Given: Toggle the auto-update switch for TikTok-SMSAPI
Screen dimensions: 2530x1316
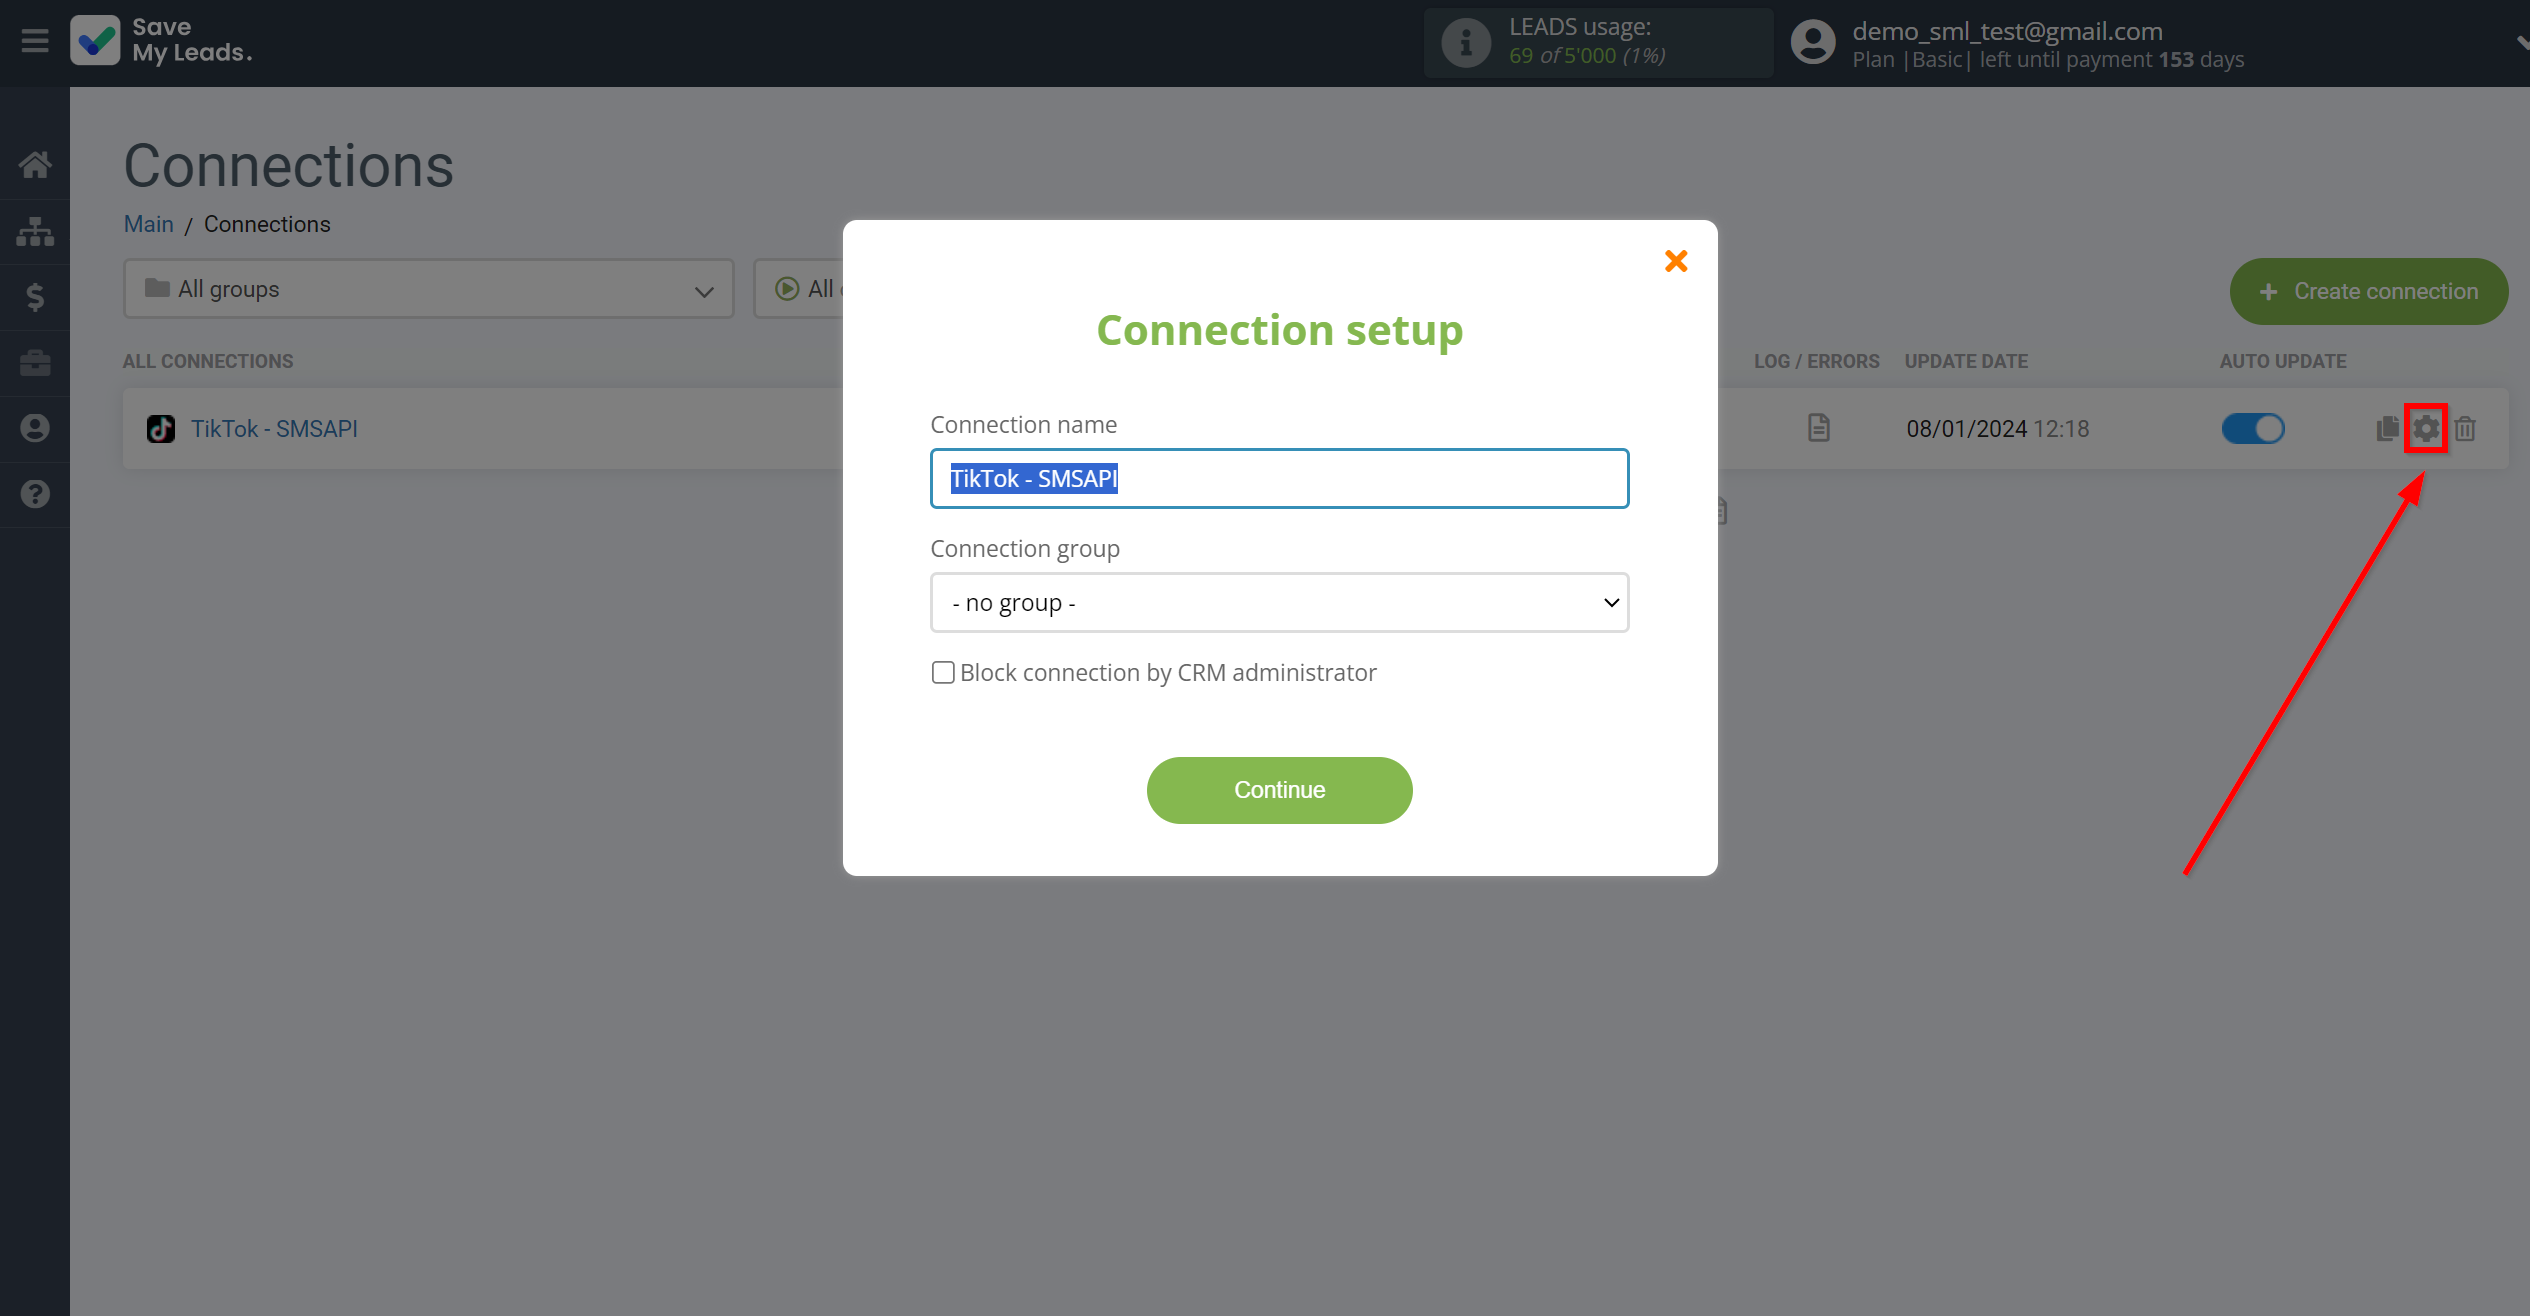Looking at the screenshot, I should pyautogui.click(x=2252, y=429).
